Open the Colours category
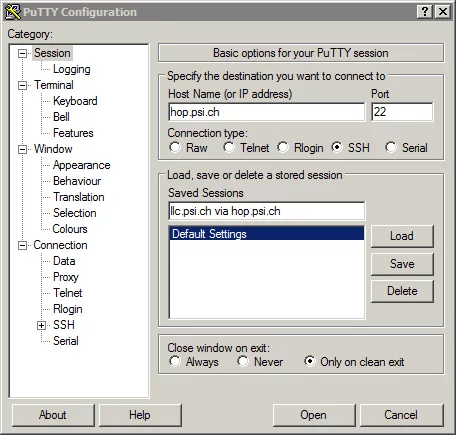The image size is (456, 435). coord(70,229)
